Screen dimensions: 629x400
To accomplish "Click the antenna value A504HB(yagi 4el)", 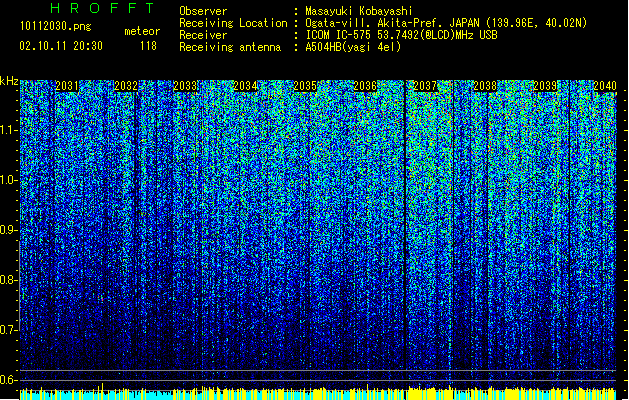I will [x=353, y=47].
